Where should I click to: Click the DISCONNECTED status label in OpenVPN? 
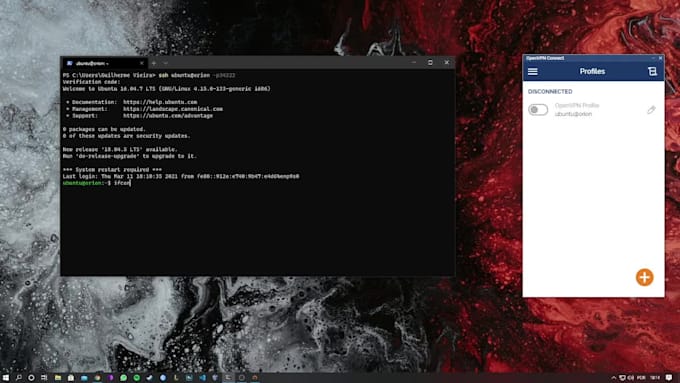[550, 92]
